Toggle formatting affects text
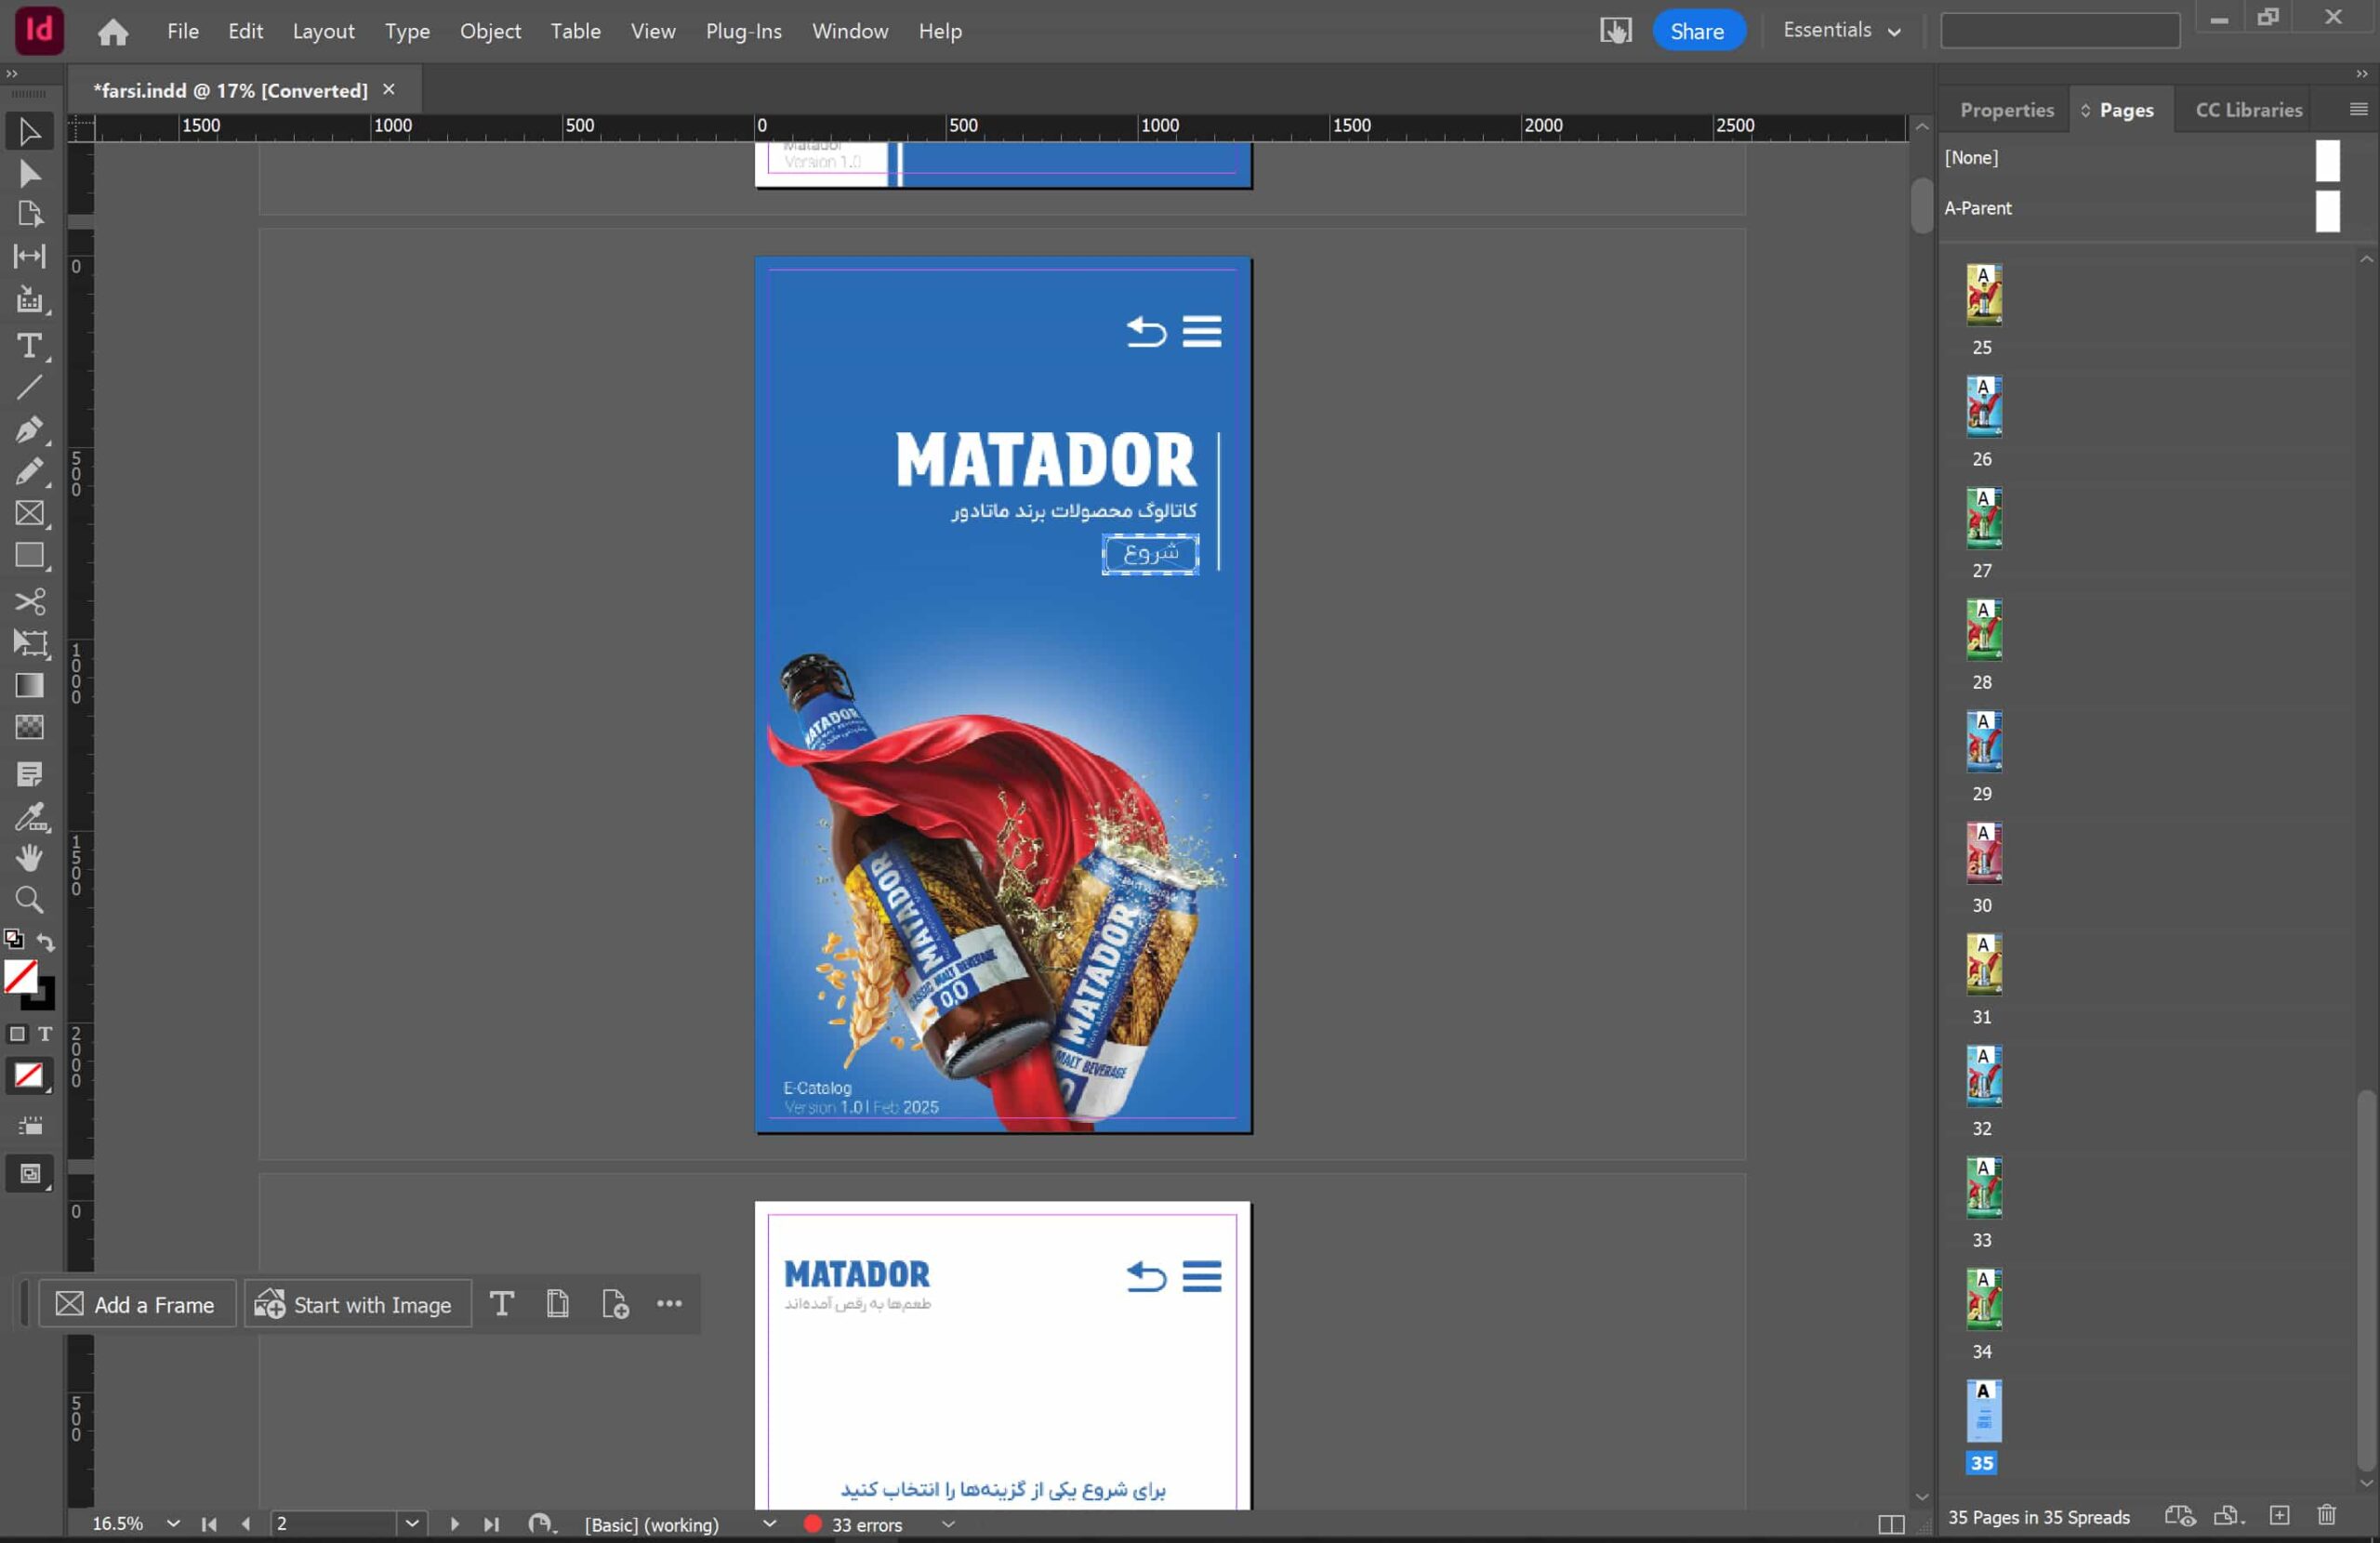Viewport: 2380px width, 1543px height. (45, 1034)
